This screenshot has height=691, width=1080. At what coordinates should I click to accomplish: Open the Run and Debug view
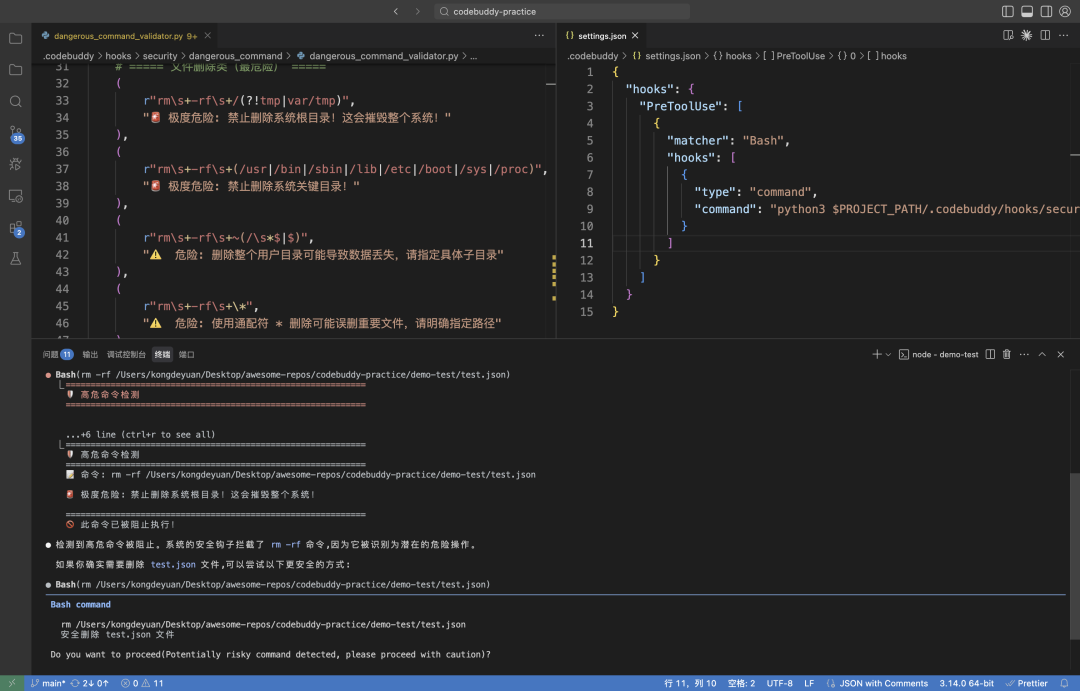pyautogui.click(x=15, y=164)
